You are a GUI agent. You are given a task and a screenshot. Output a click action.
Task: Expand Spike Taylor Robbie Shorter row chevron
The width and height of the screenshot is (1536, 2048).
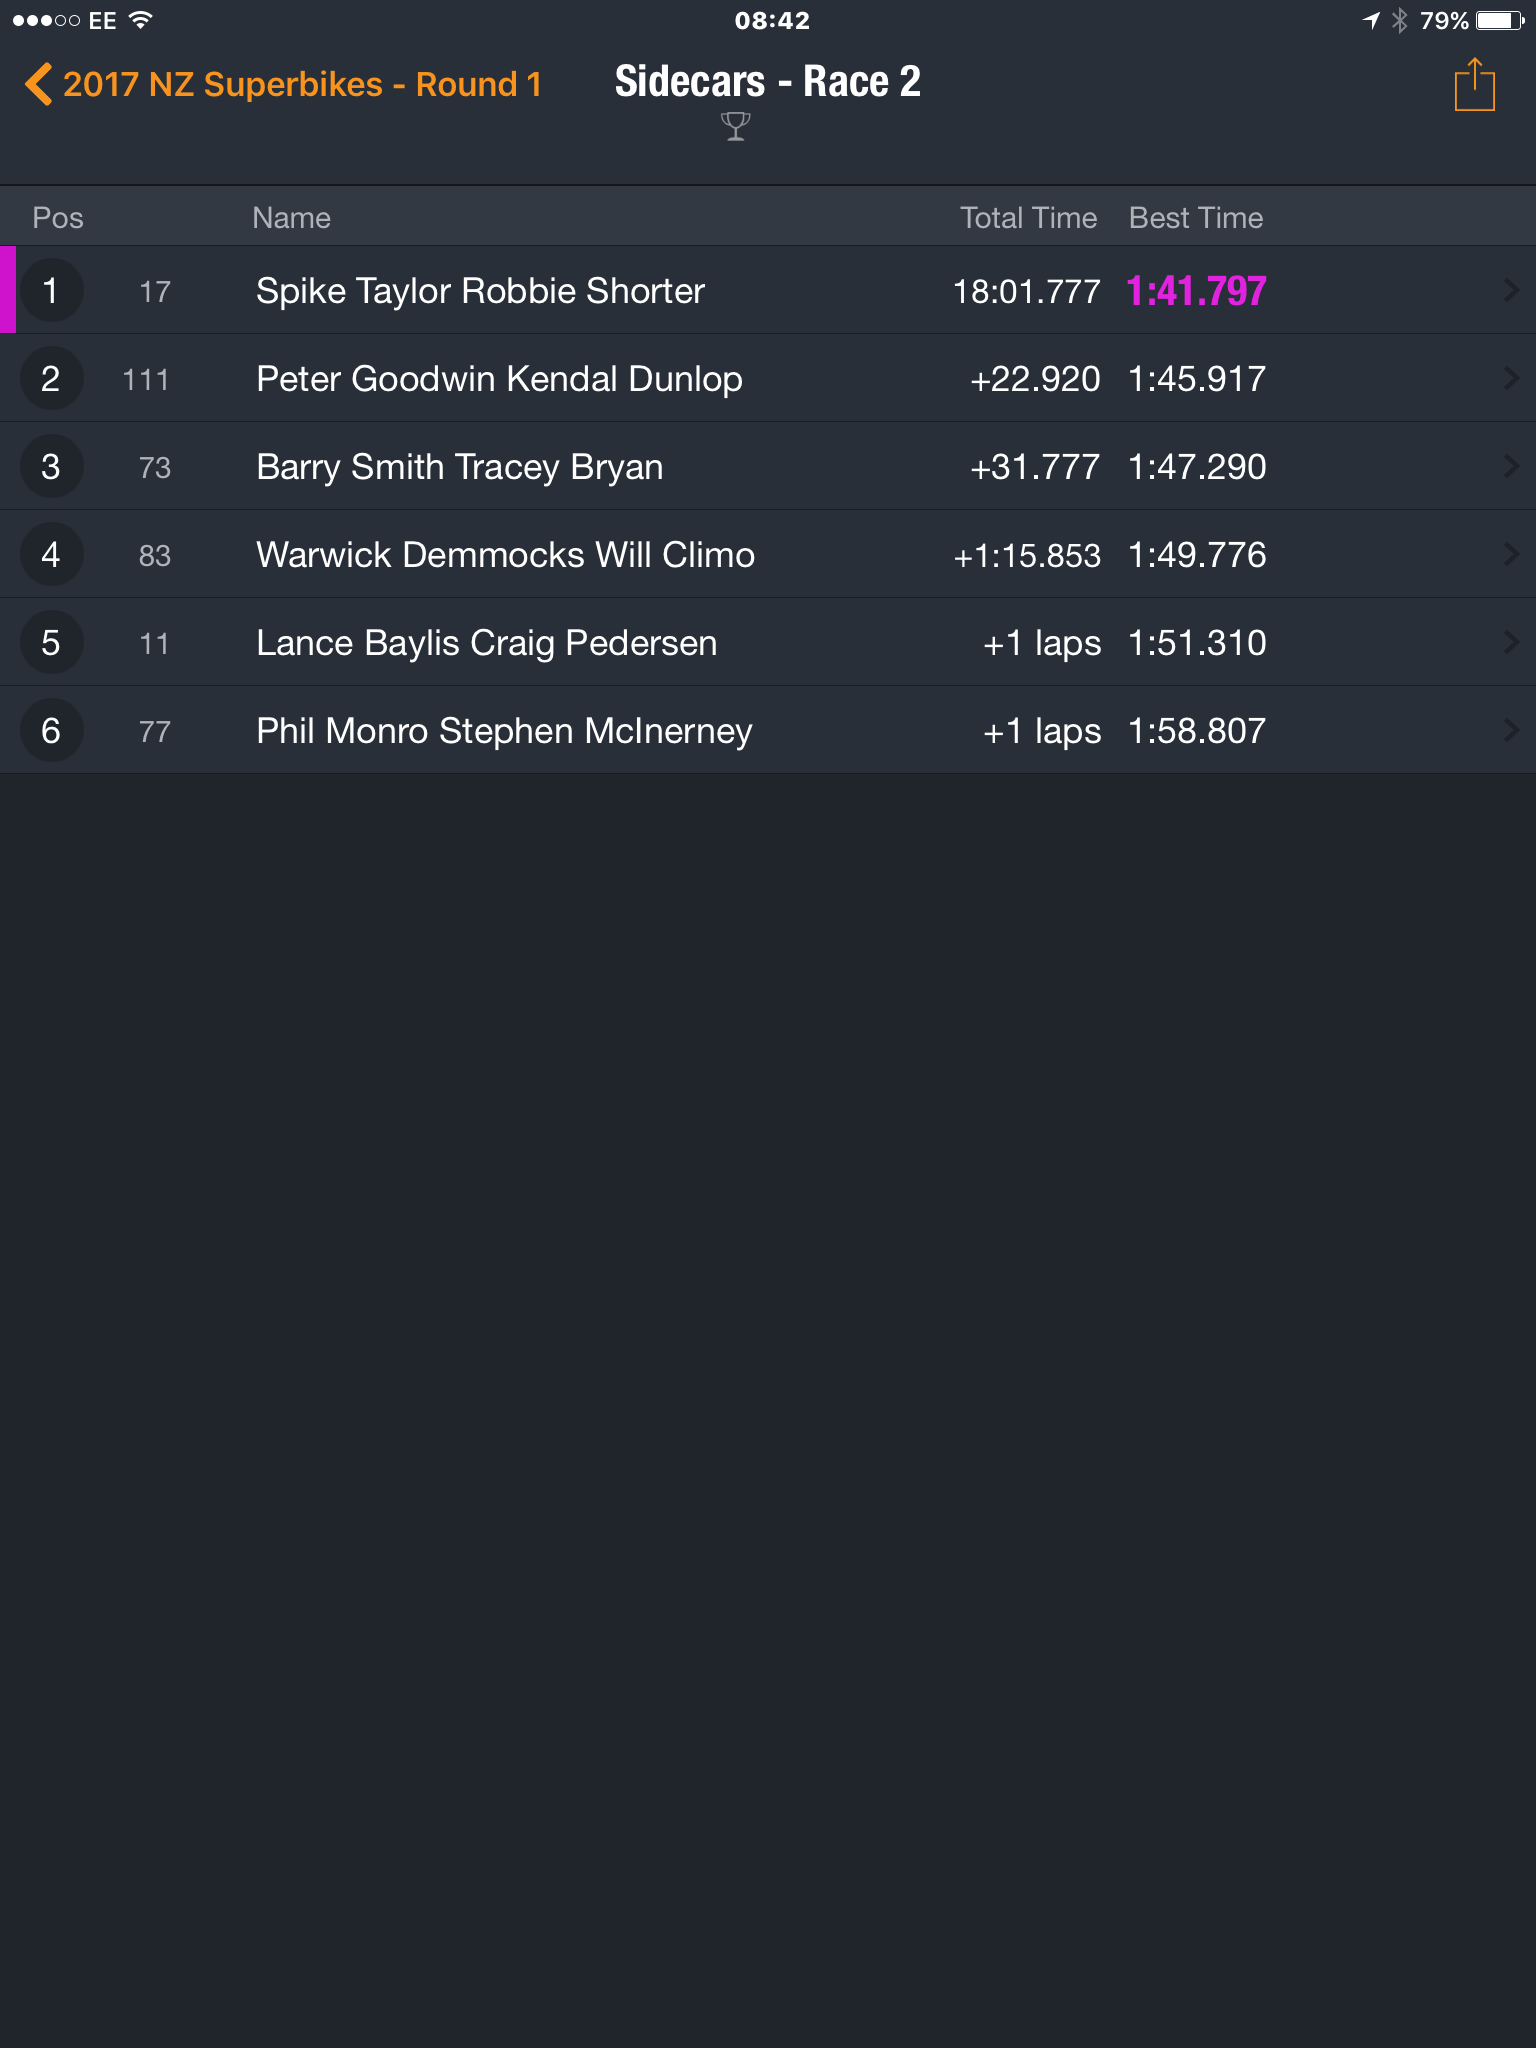pyautogui.click(x=1511, y=291)
